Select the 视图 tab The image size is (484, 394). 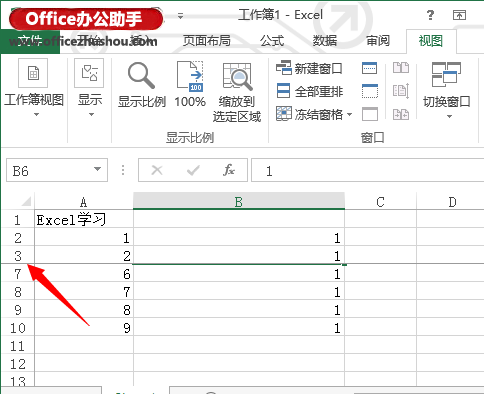(431, 41)
